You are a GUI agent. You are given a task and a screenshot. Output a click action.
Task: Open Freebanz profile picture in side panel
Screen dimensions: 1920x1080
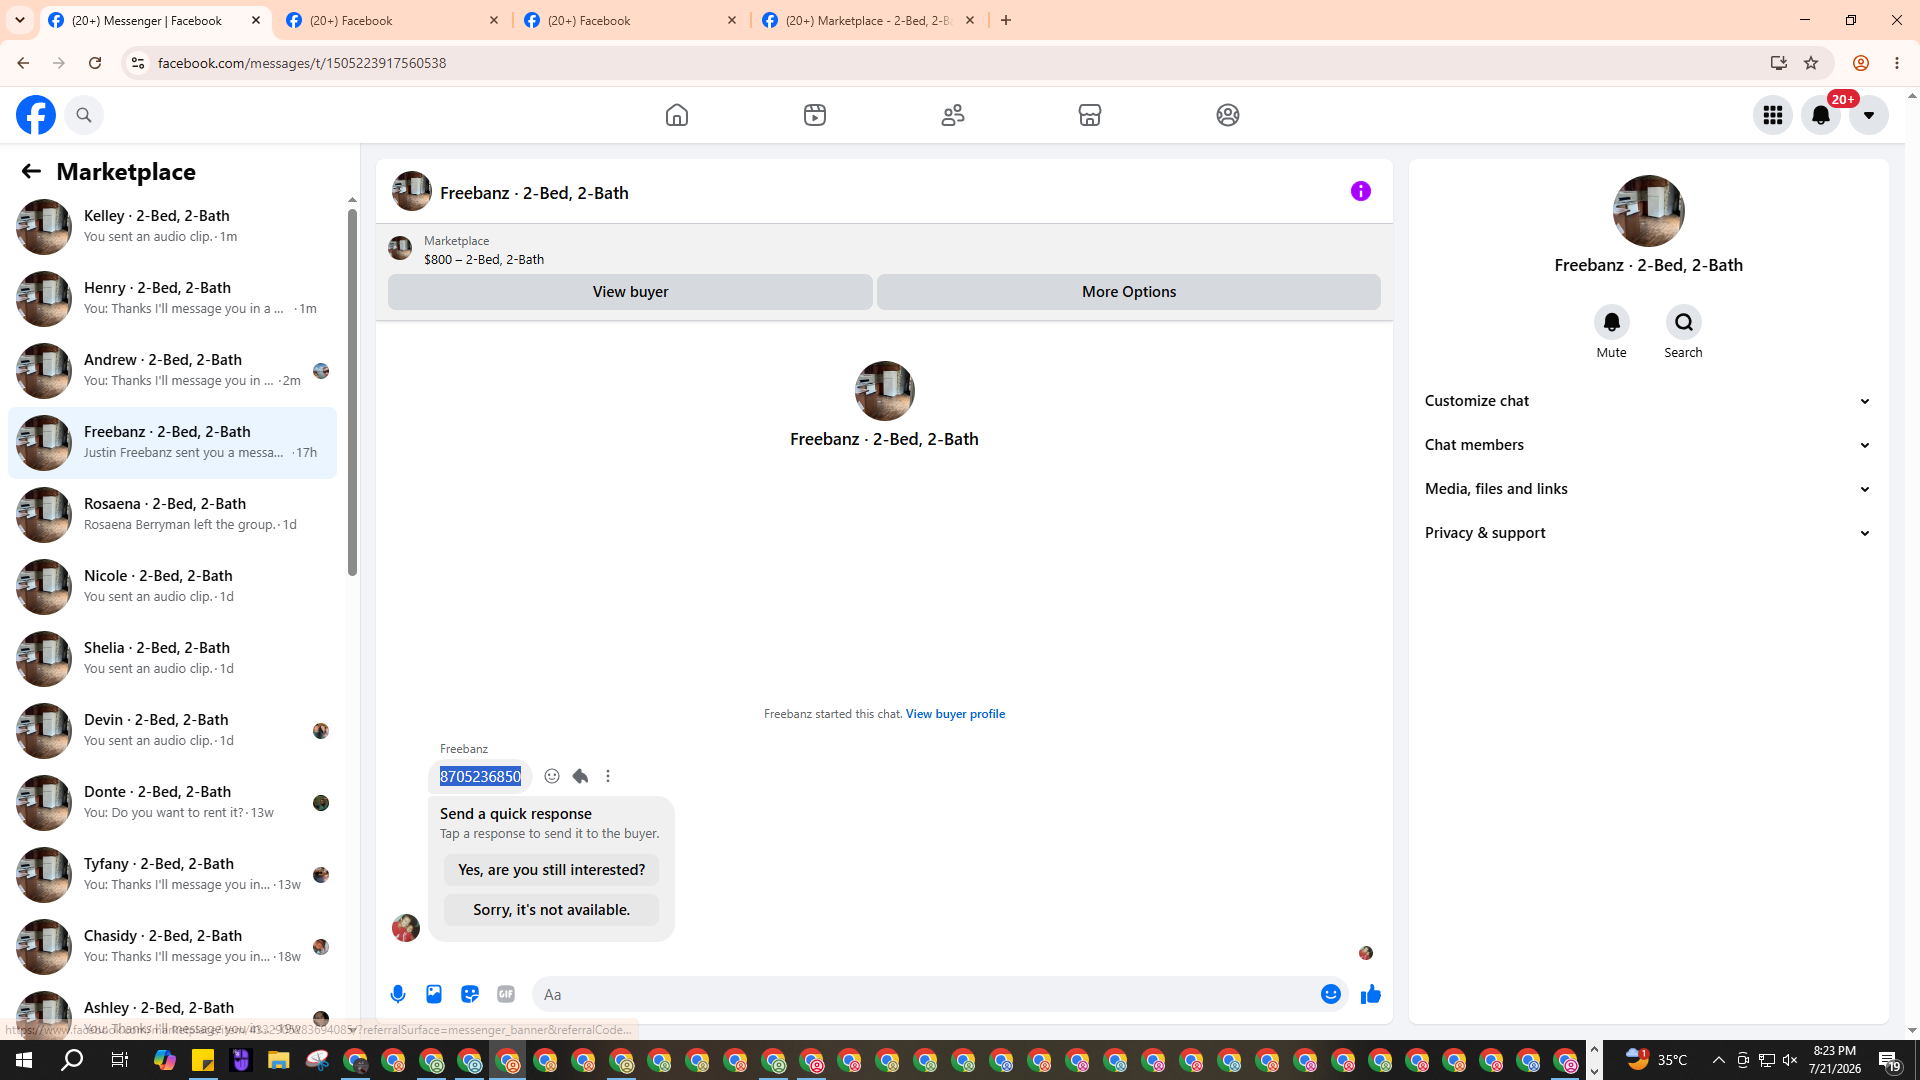[1648, 211]
